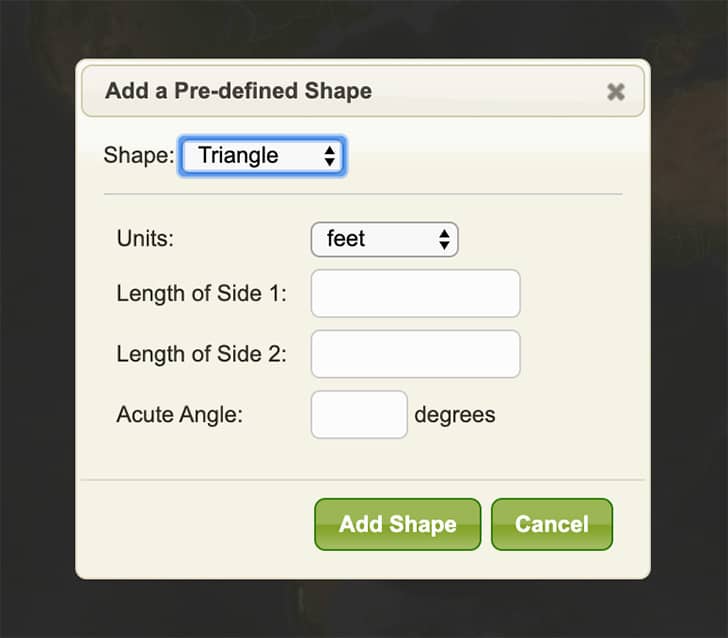Screen dimensions: 728x638
Task: Click the up-down arrows in Units selector
Action: (444, 240)
